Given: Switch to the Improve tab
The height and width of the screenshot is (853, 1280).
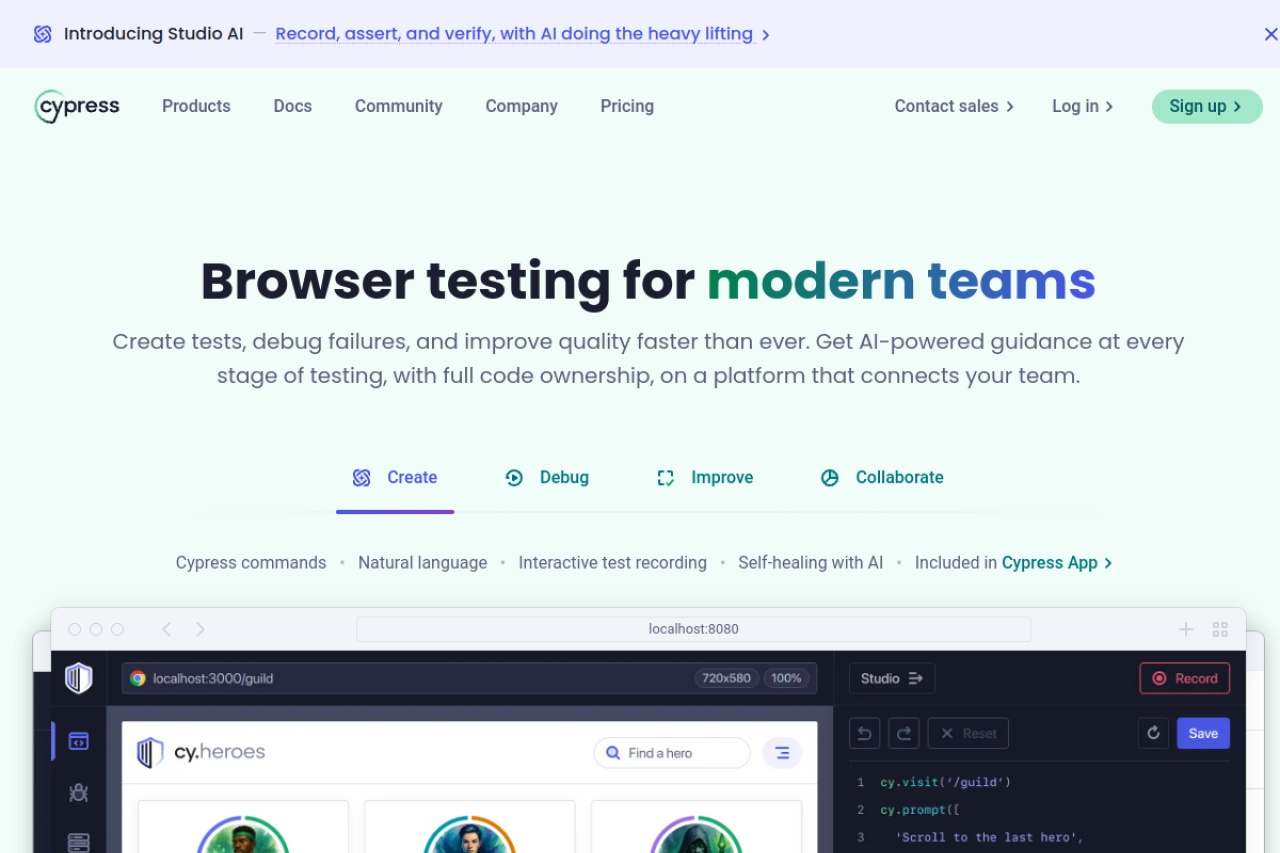Looking at the screenshot, I should tap(705, 478).
